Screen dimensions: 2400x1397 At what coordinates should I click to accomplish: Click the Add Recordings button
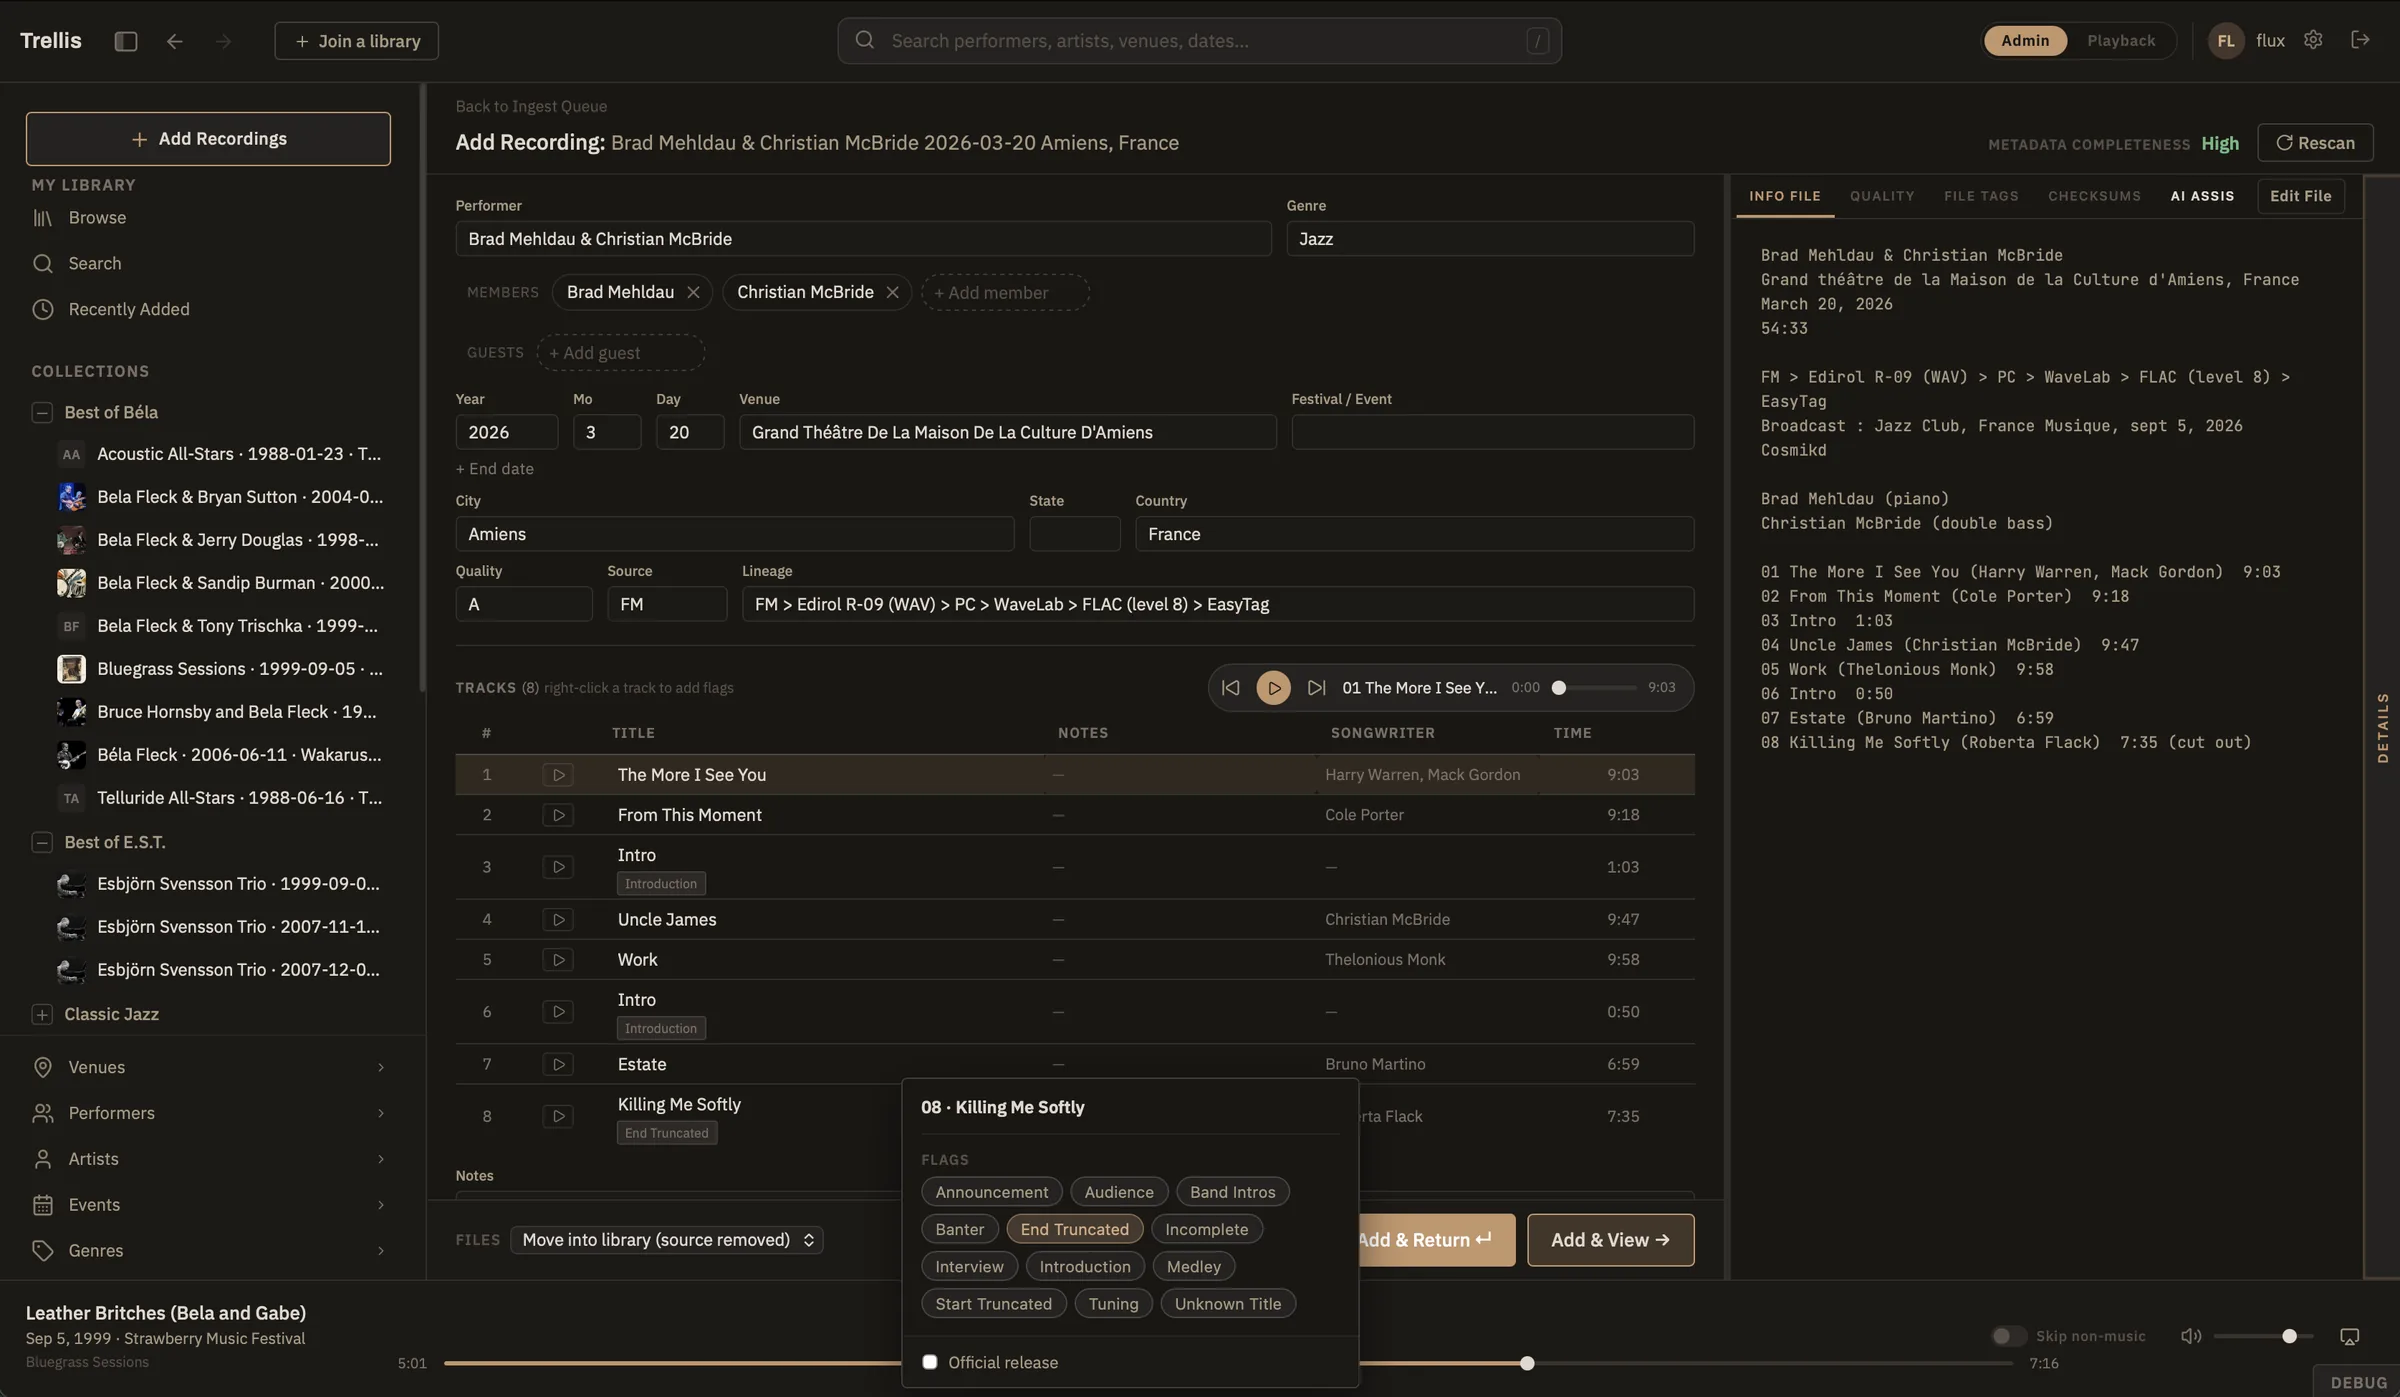point(208,139)
